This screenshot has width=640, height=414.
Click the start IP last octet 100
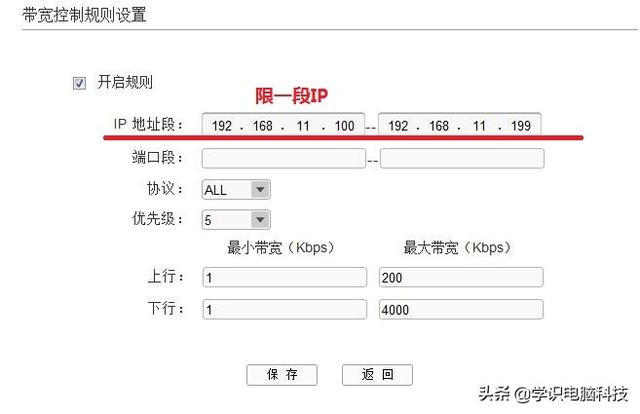(344, 126)
